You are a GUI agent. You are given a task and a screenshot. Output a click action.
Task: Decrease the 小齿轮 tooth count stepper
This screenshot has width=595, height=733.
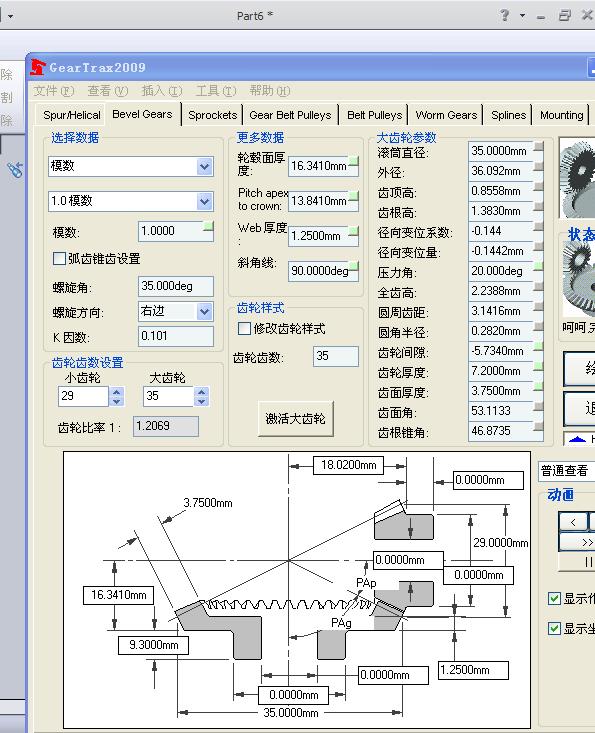pyautogui.click(x=117, y=401)
